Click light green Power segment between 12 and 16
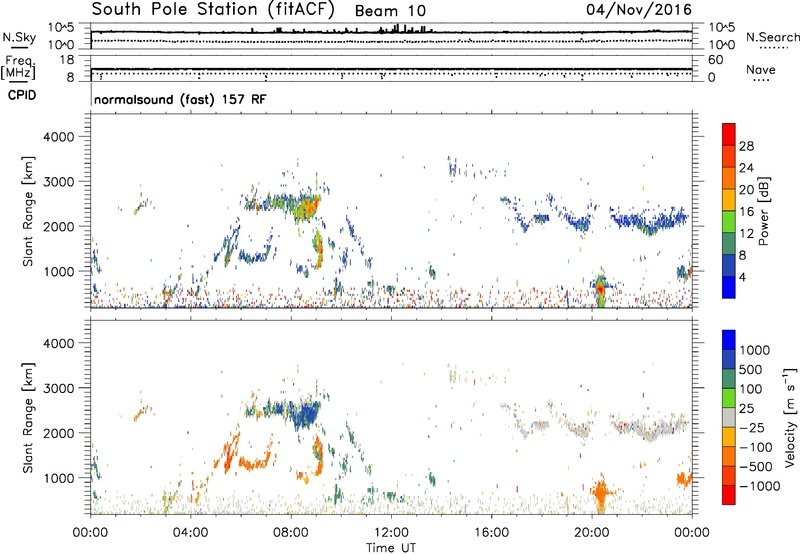800x554 pixels. coord(729,222)
